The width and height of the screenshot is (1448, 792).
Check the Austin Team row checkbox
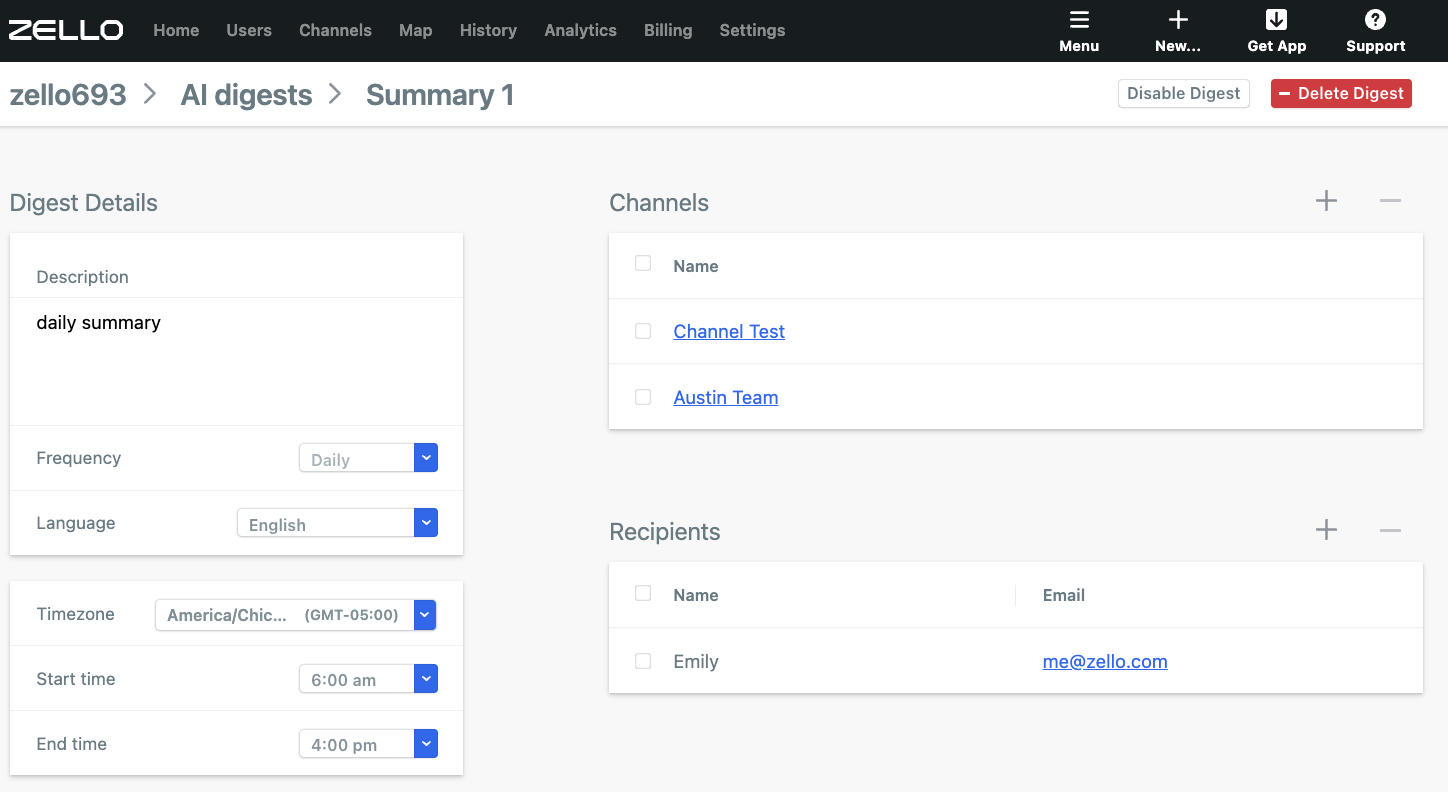(643, 397)
